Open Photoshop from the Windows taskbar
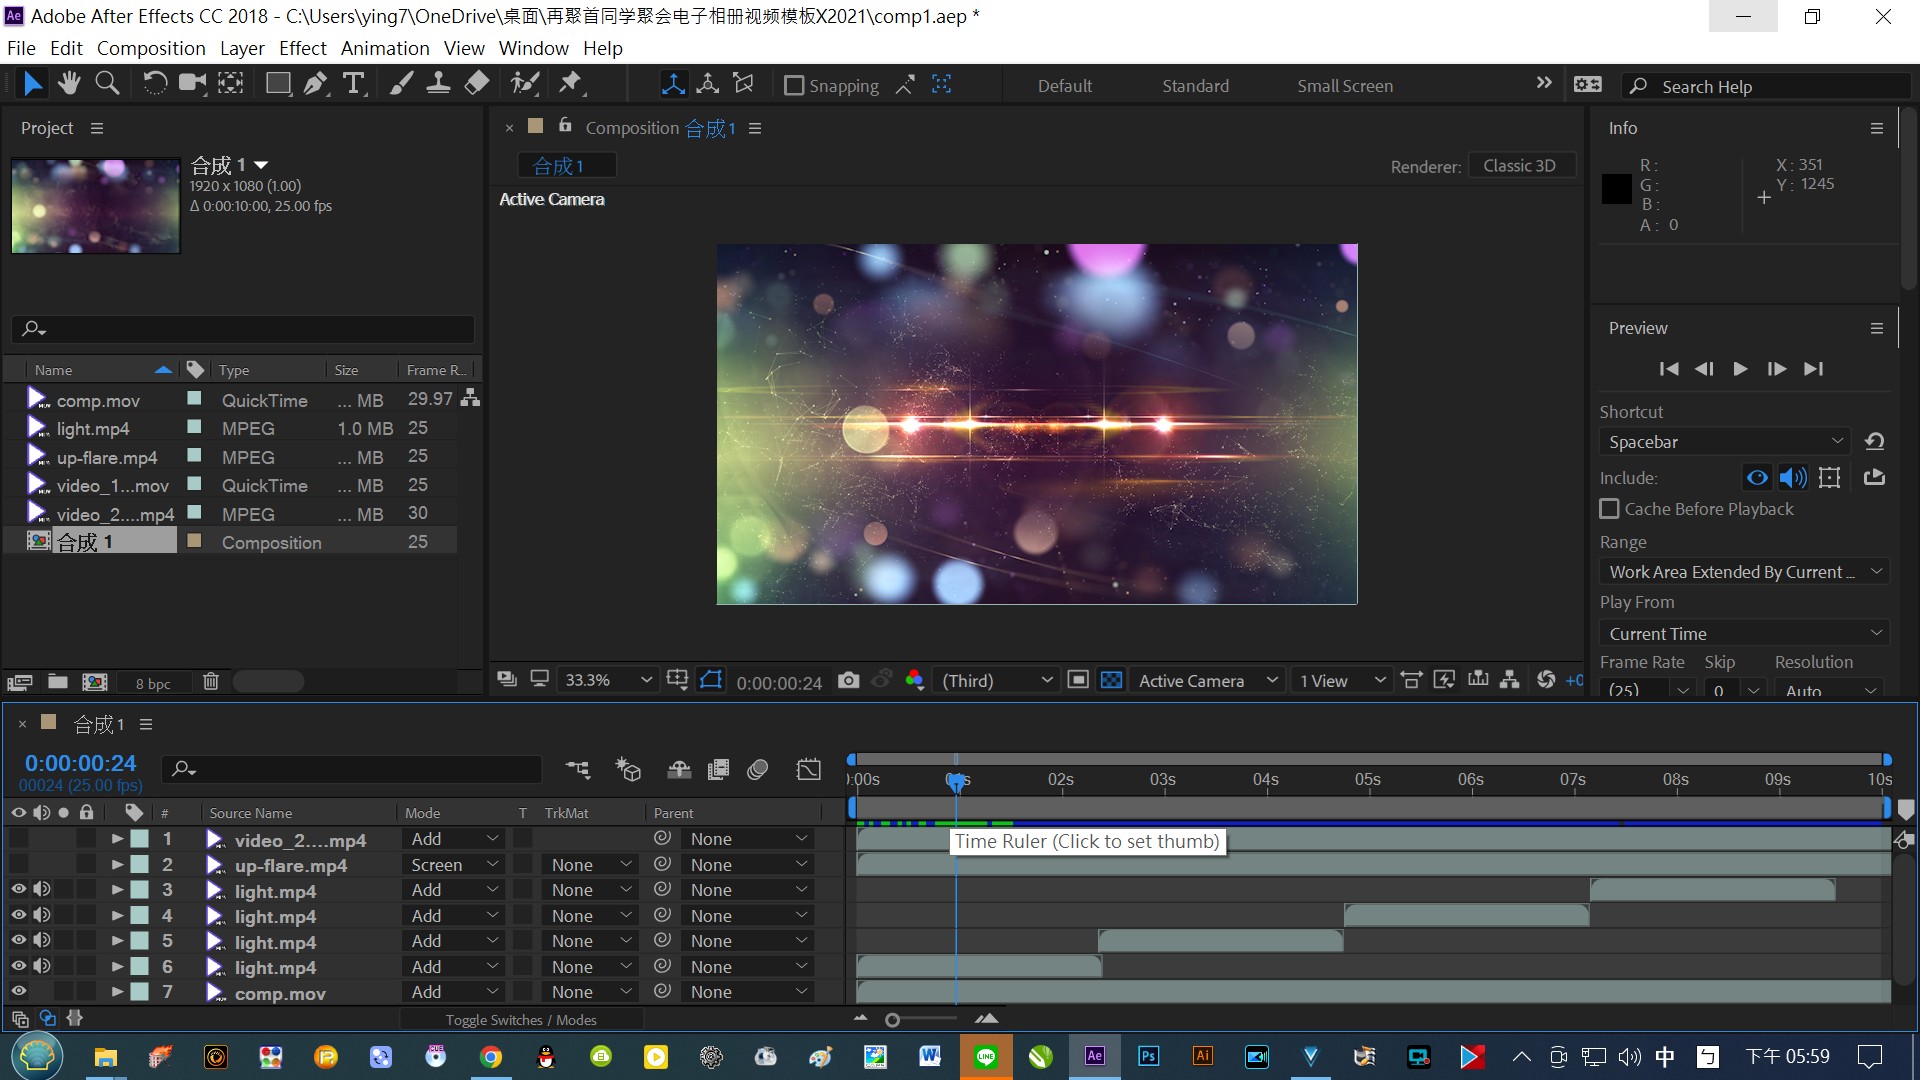 [1148, 1056]
